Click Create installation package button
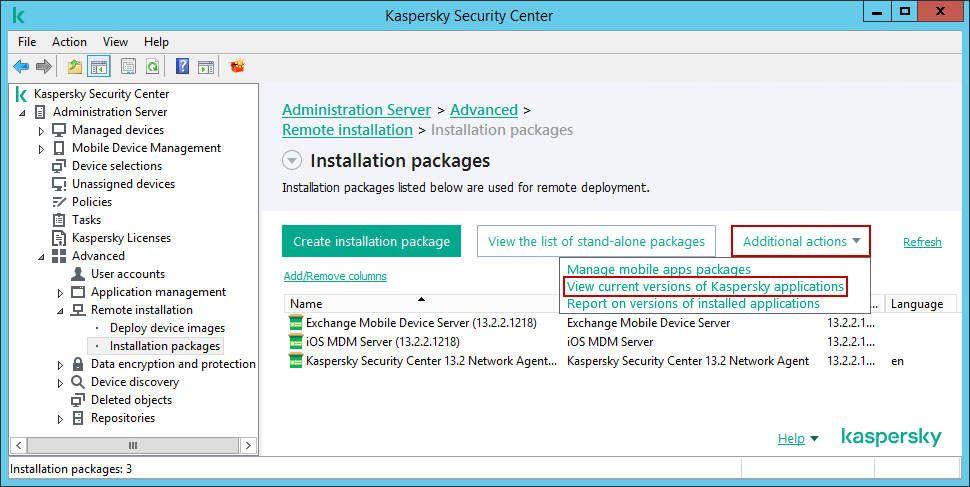Viewport: 970px width, 487px height. point(371,241)
